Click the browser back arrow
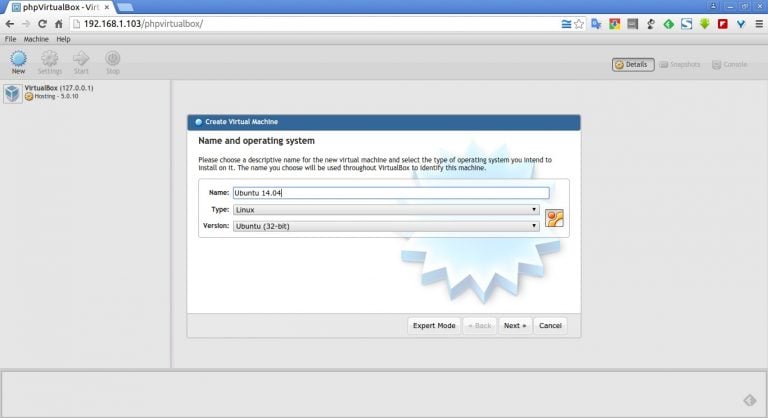This screenshot has height=418, width=768. pos(10,24)
